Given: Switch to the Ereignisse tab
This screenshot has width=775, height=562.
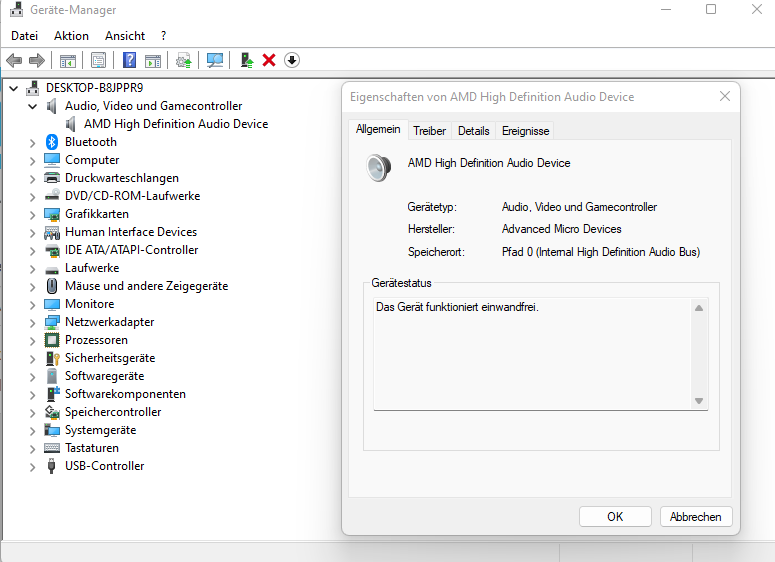Looking at the screenshot, I should click(525, 131).
